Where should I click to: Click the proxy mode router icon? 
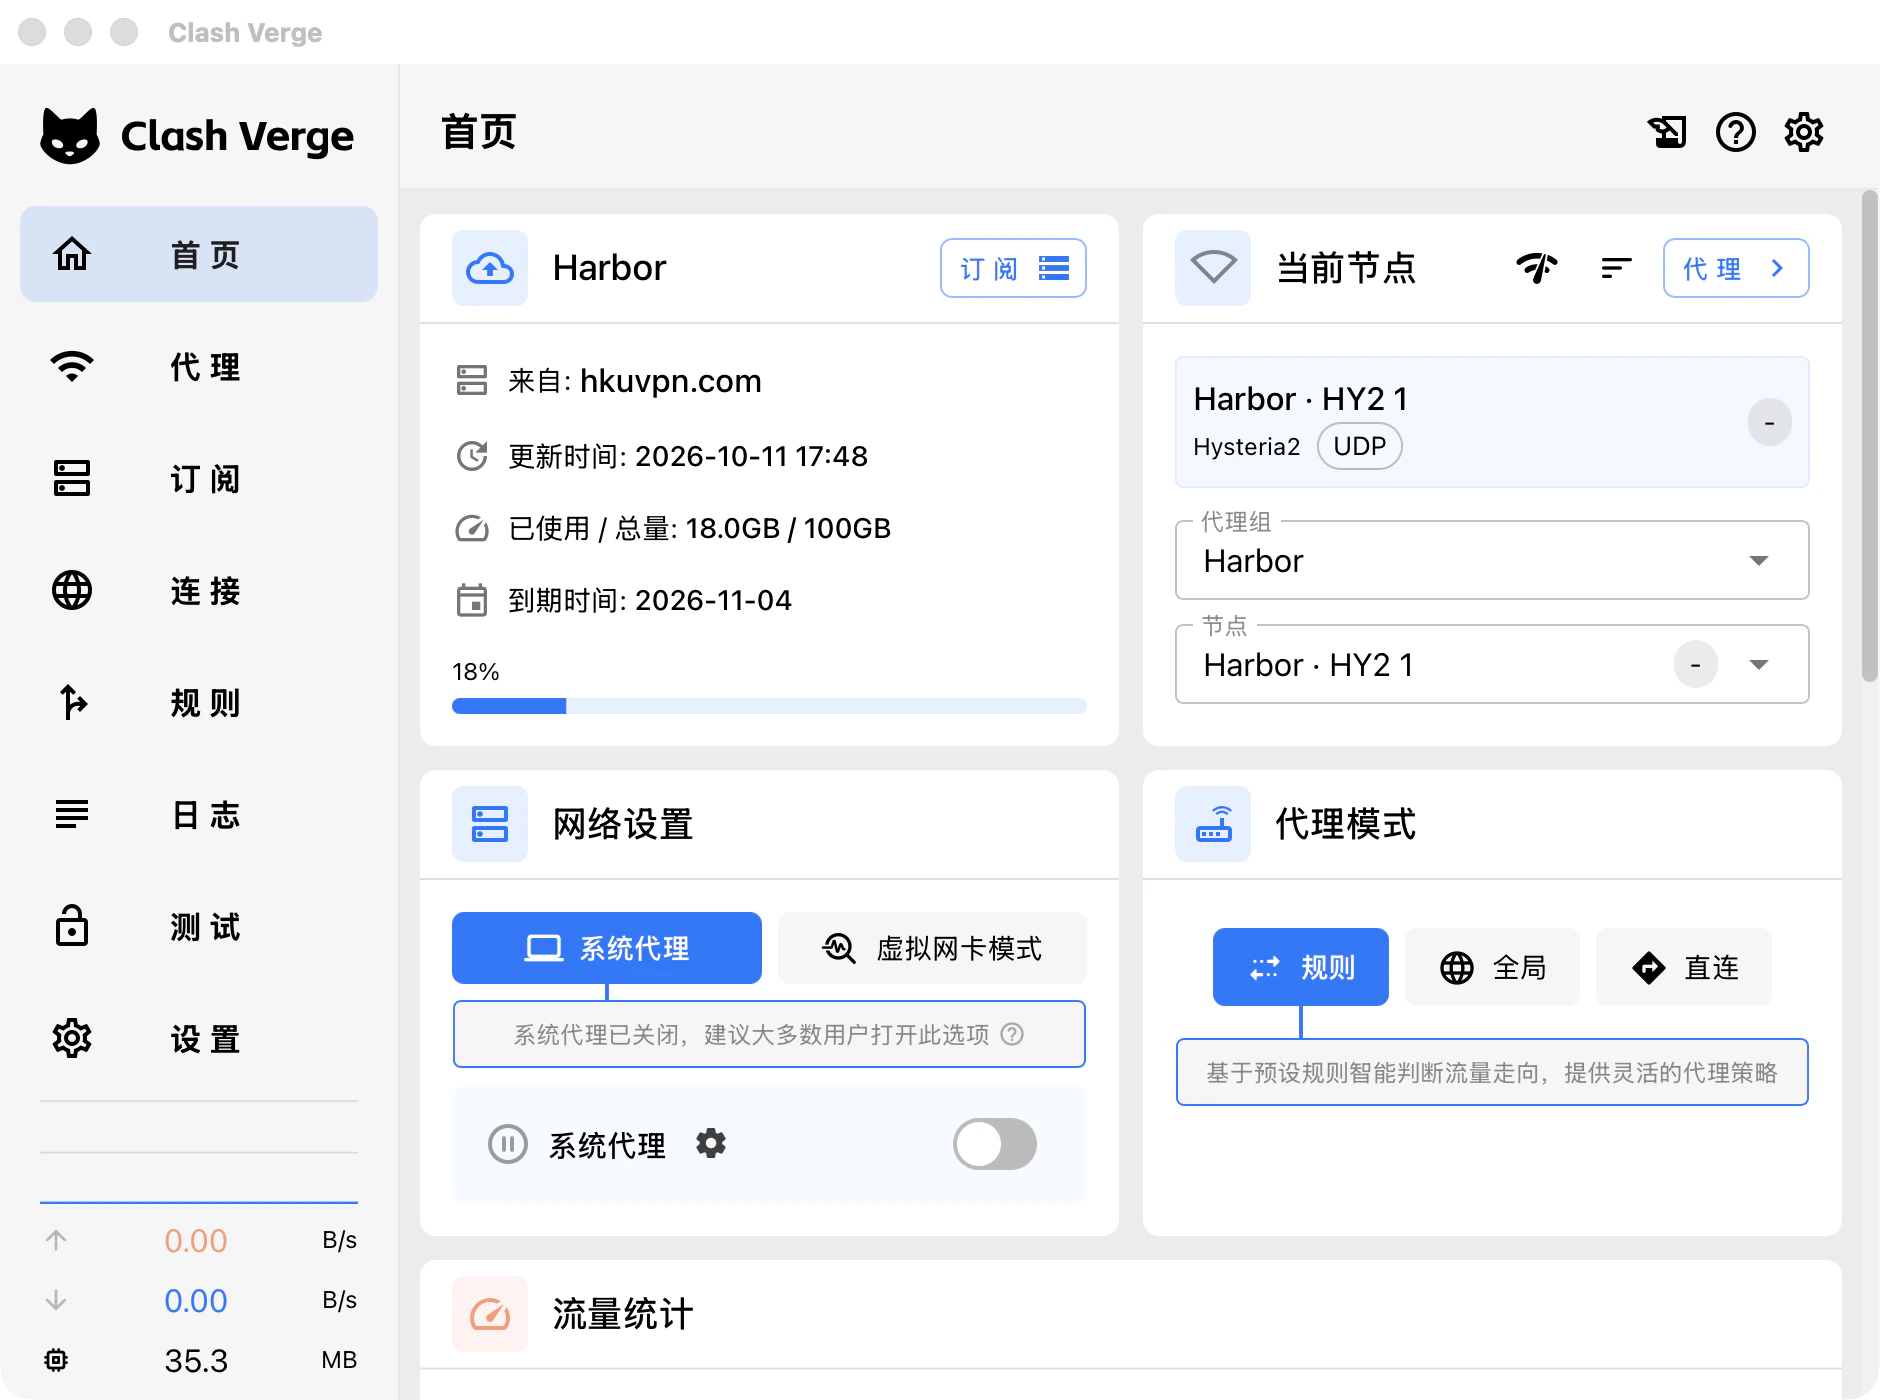pos(1213,824)
